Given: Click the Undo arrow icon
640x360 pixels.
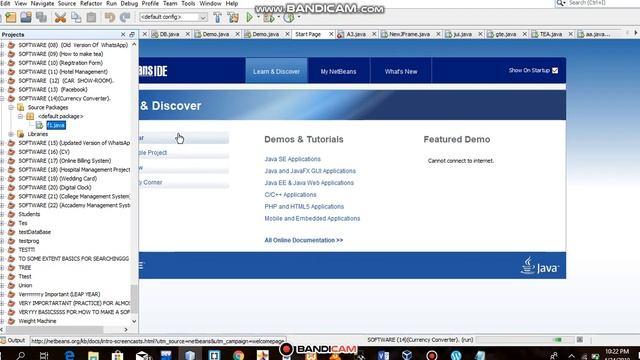Looking at the screenshot, I should pos(109,18).
